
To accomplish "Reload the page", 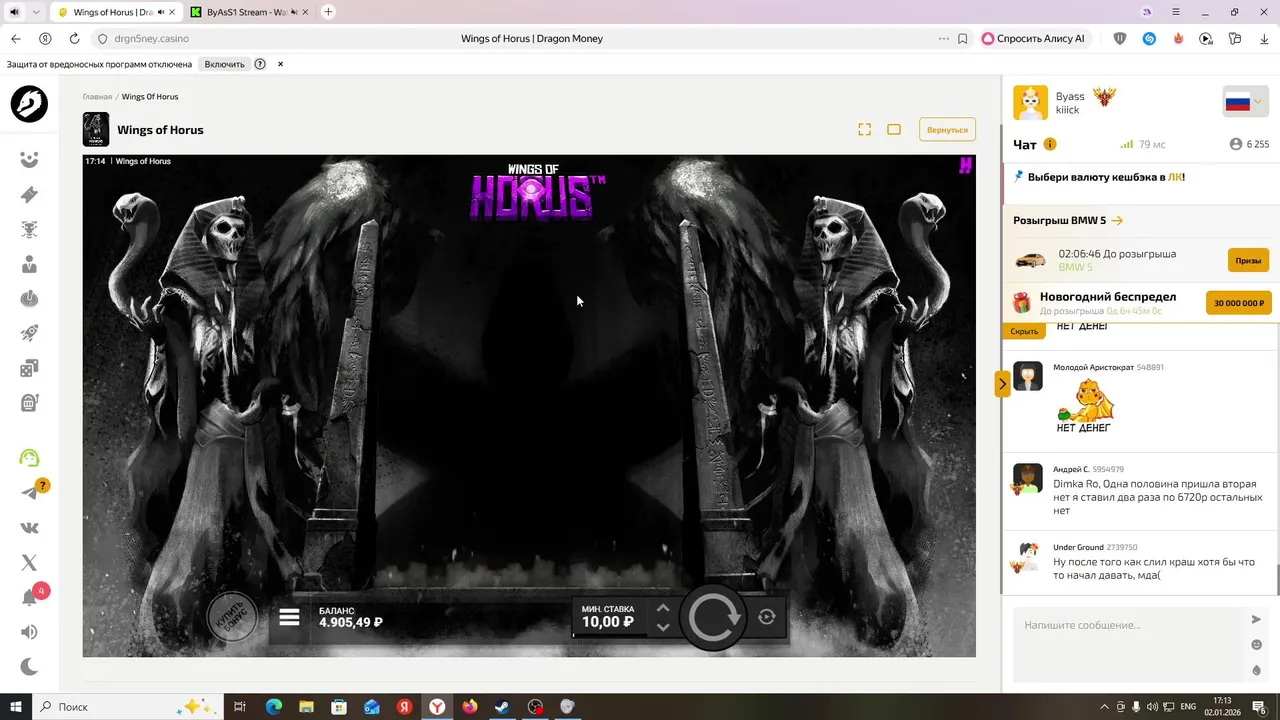I will [74, 39].
